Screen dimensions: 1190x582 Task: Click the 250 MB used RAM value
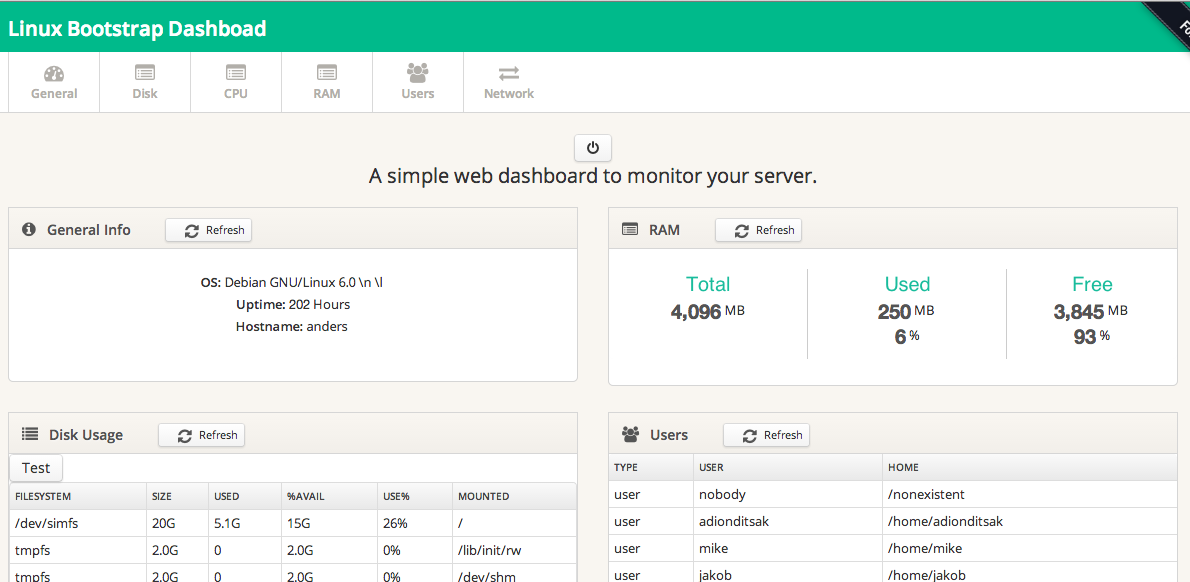pyautogui.click(x=906, y=311)
